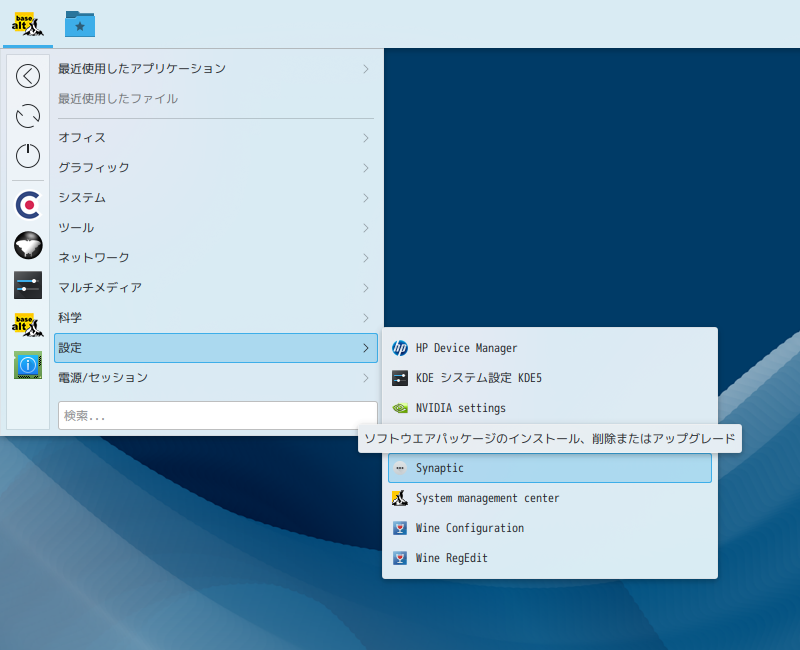This screenshot has width=800, height=650.
Task: Click the grey Synaptic icon
Action: pyautogui.click(x=400, y=468)
